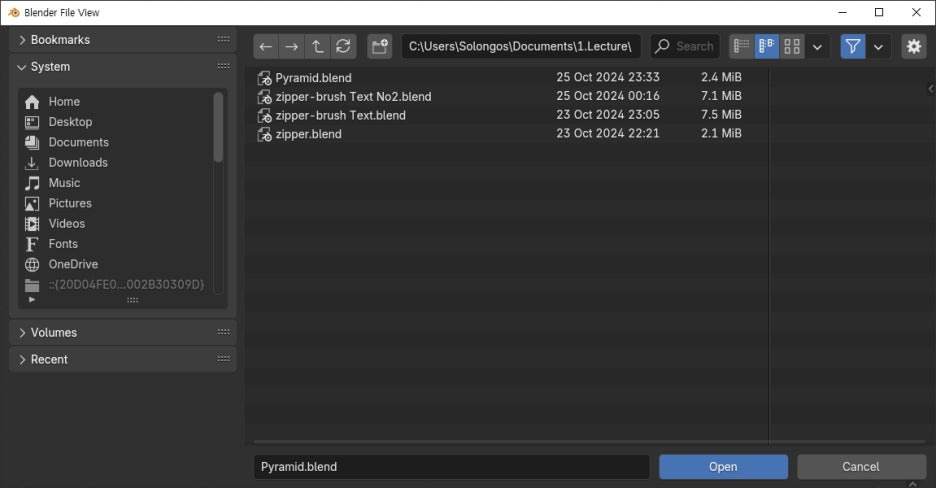Open display settings dropdown arrow
The image size is (936, 488).
tap(817, 47)
